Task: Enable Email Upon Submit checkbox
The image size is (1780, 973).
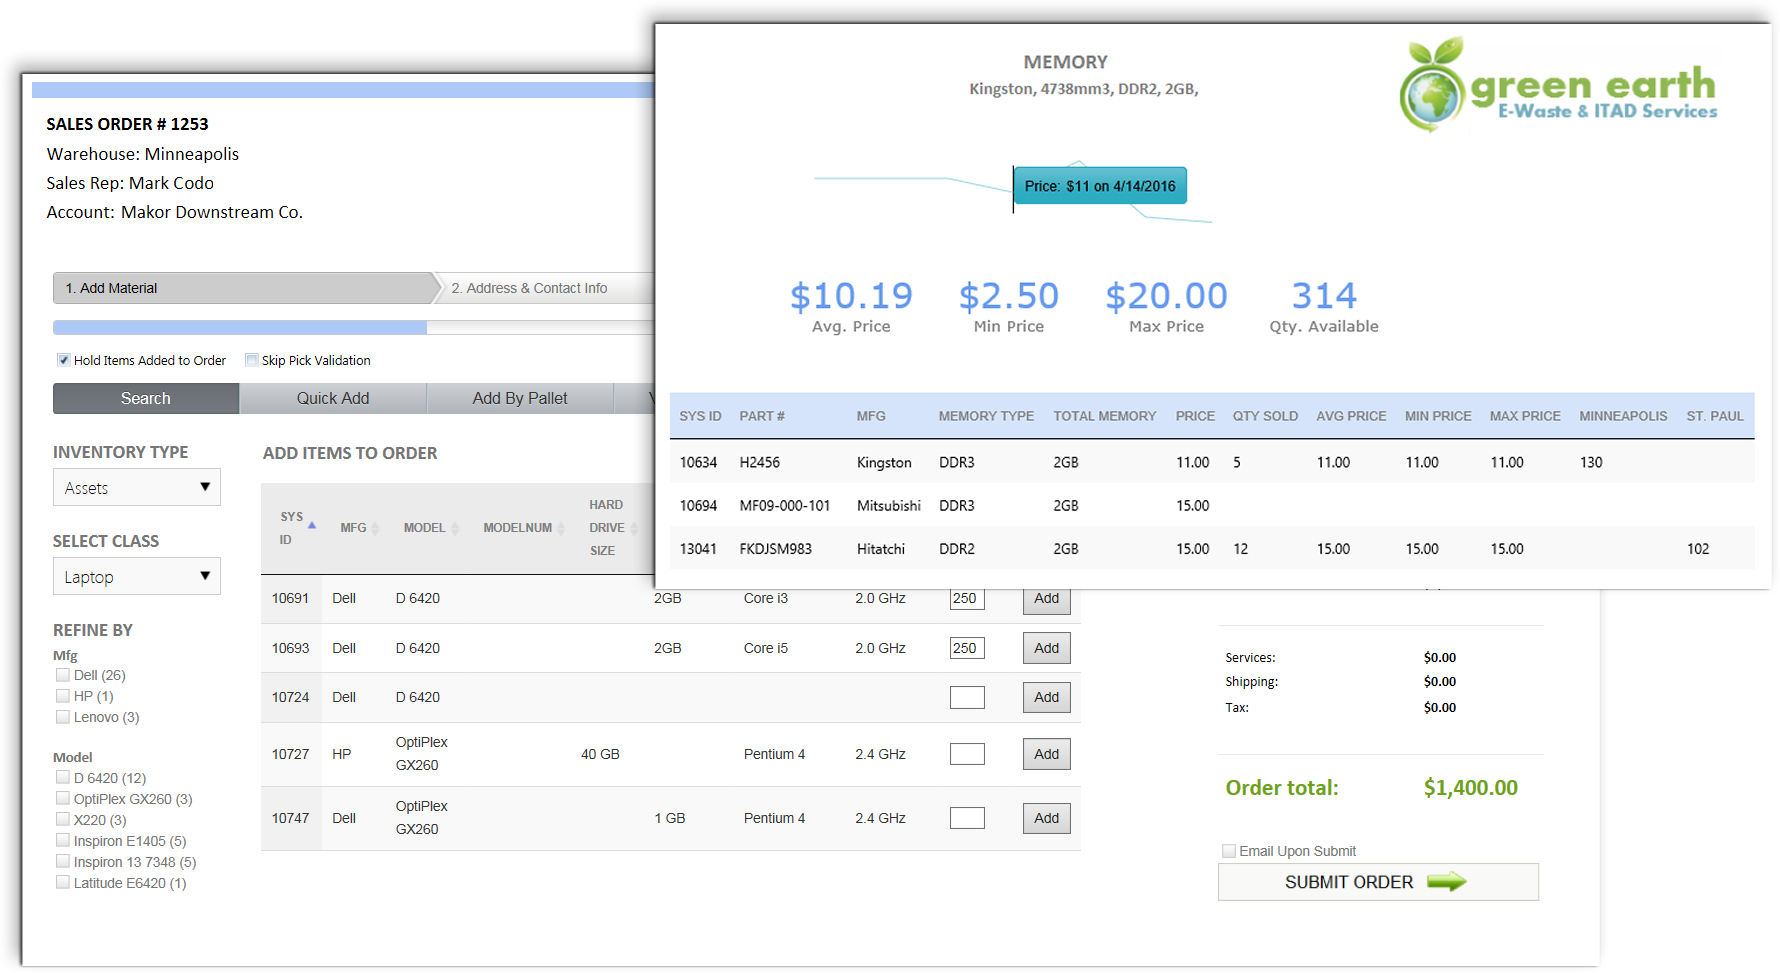Action: coord(1229,851)
